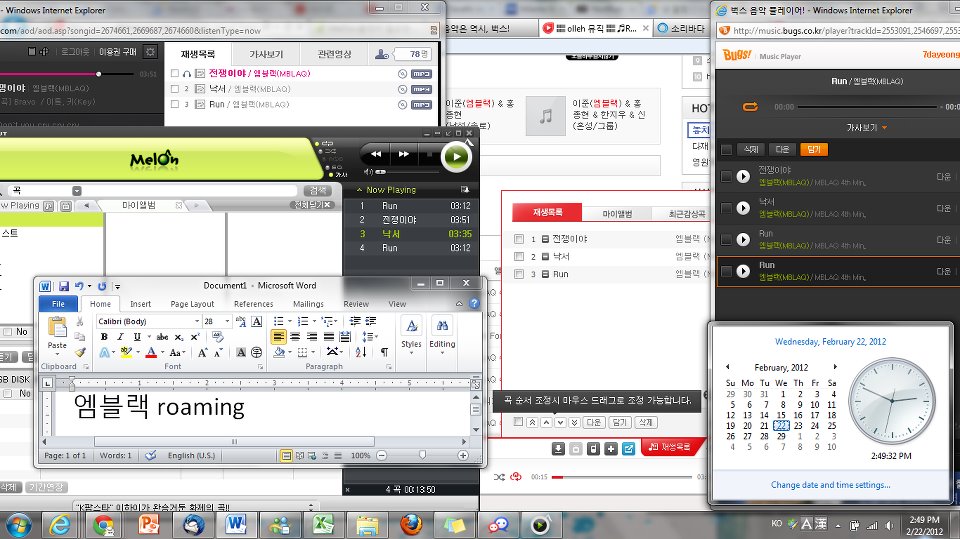The height and width of the screenshot is (539, 960).
Task: Click the red 재생목록 button on the web player
Action: (672, 447)
